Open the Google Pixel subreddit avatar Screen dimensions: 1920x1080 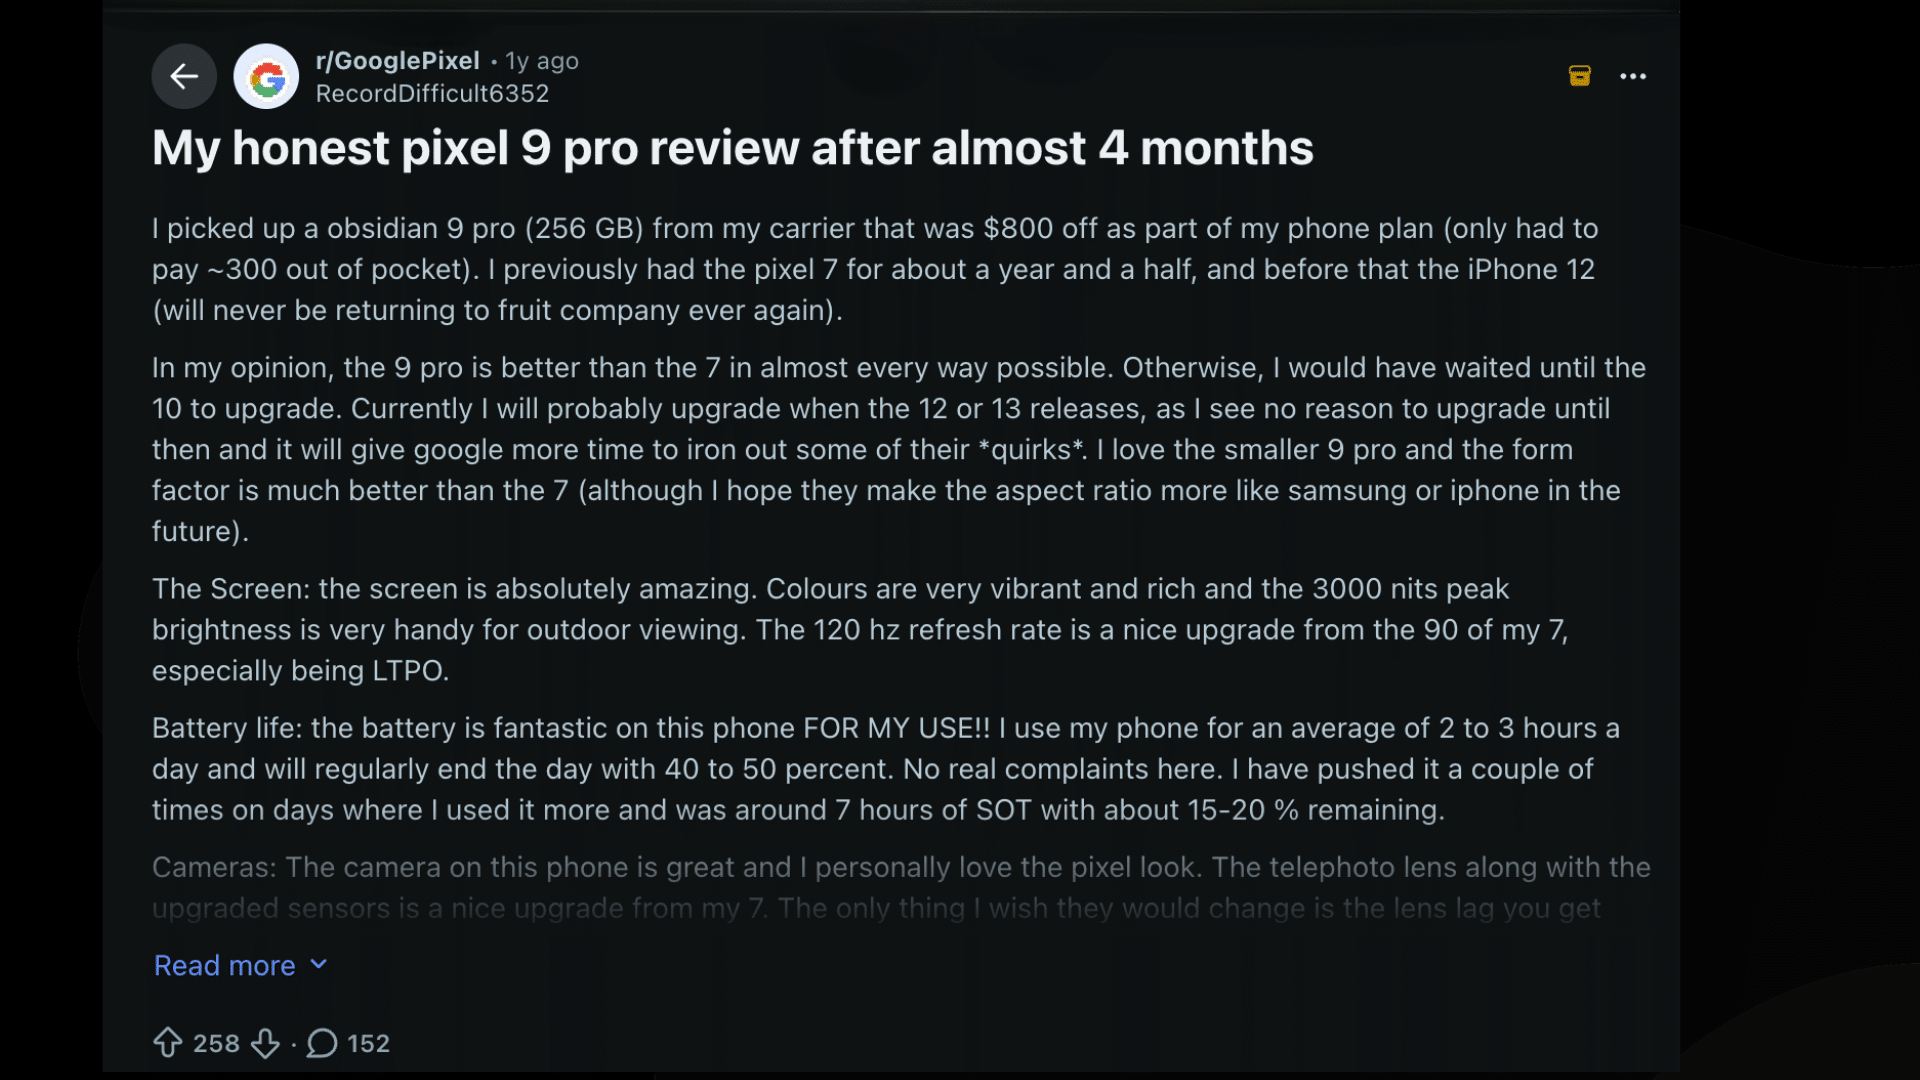[x=266, y=76]
